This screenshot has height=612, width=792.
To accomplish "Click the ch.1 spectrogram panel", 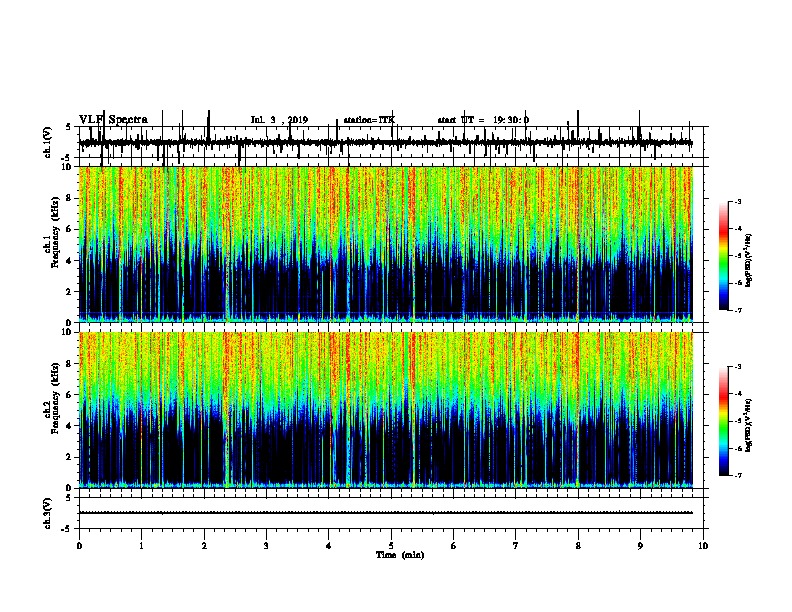I will pos(386,244).
